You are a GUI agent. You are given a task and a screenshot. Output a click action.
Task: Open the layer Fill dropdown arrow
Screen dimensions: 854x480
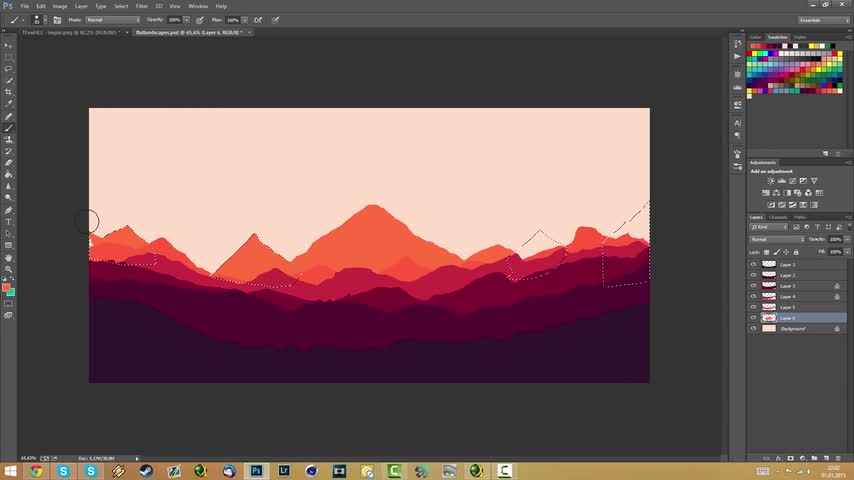coord(847,252)
